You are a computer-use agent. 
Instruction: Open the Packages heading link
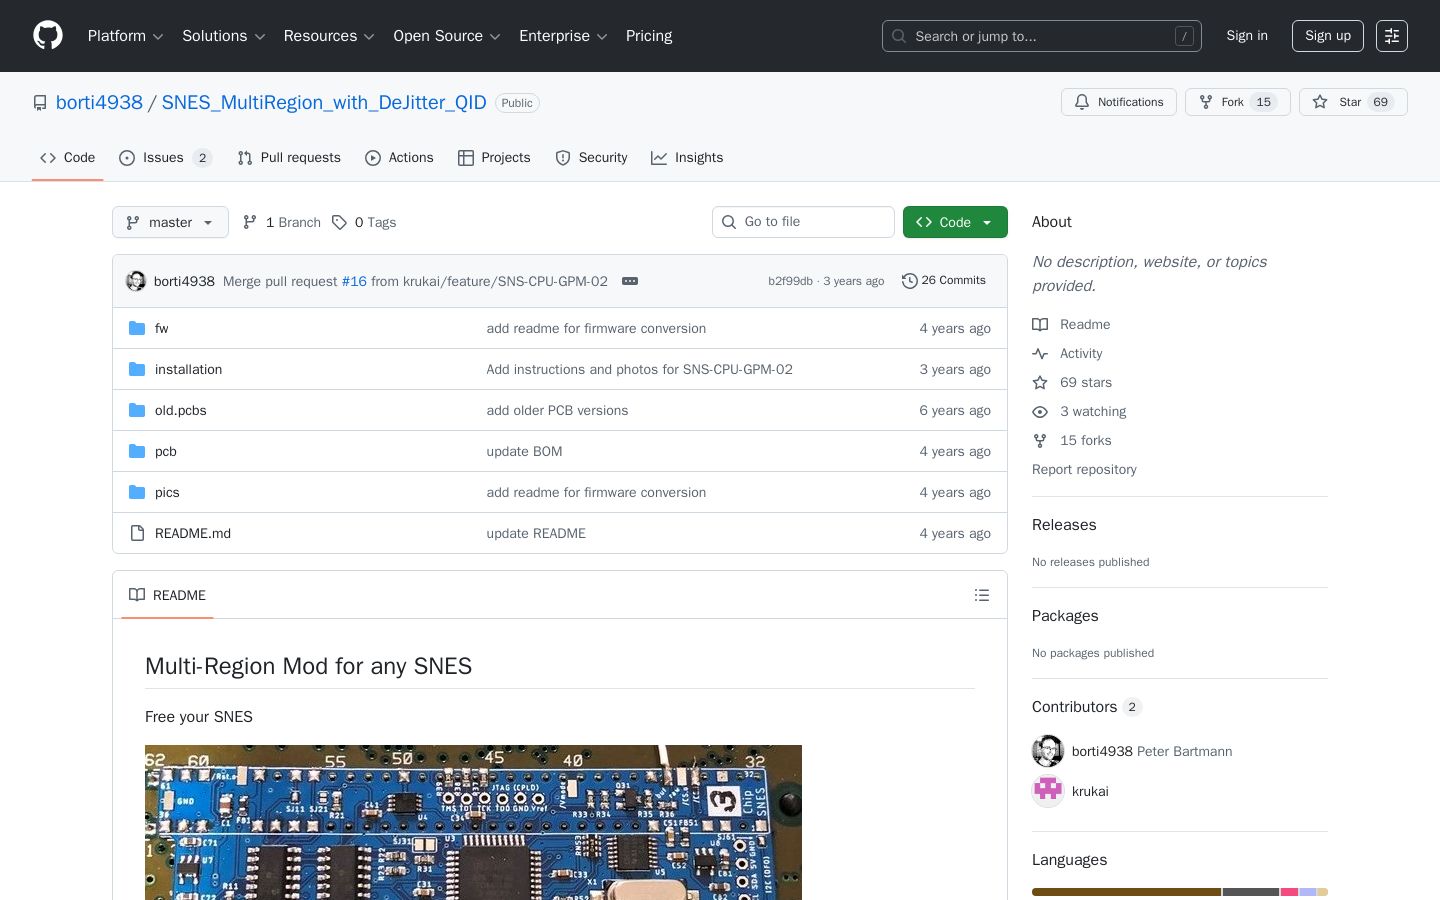(1065, 616)
